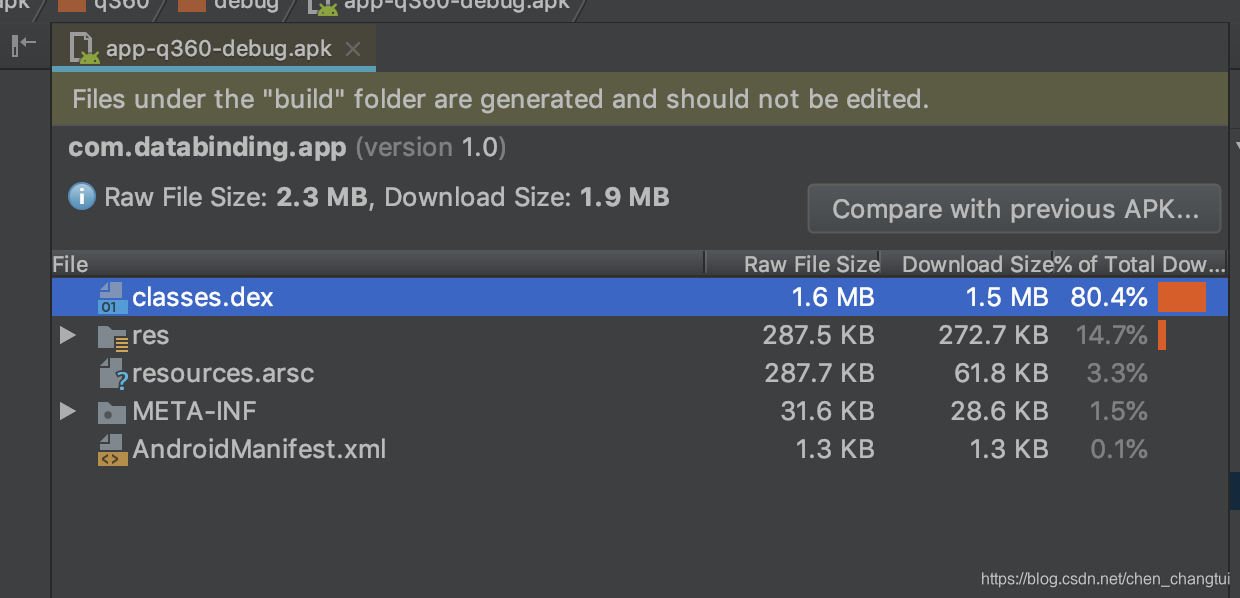Click Compare with previous APK button

[1014, 209]
